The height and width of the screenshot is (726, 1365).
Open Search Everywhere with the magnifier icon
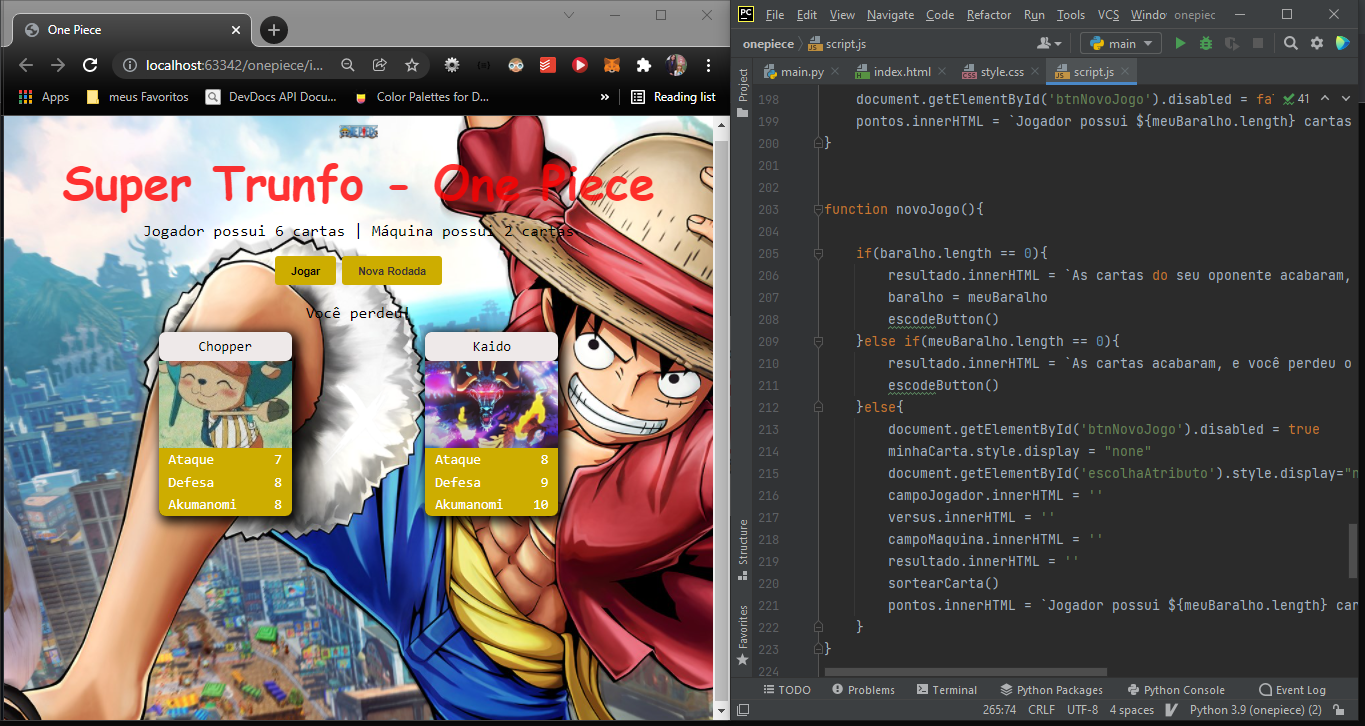[x=1290, y=43]
